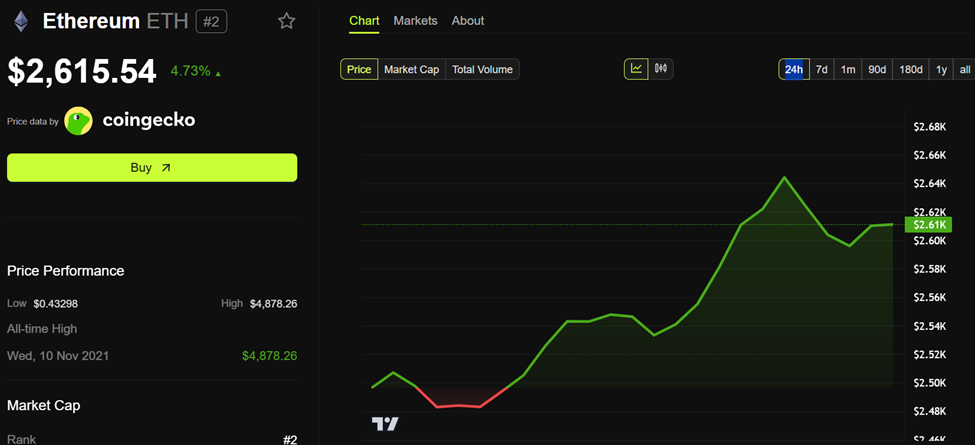The height and width of the screenshot is (445, 975).
Task: Click the #2 rank badge
Action: 211,22
